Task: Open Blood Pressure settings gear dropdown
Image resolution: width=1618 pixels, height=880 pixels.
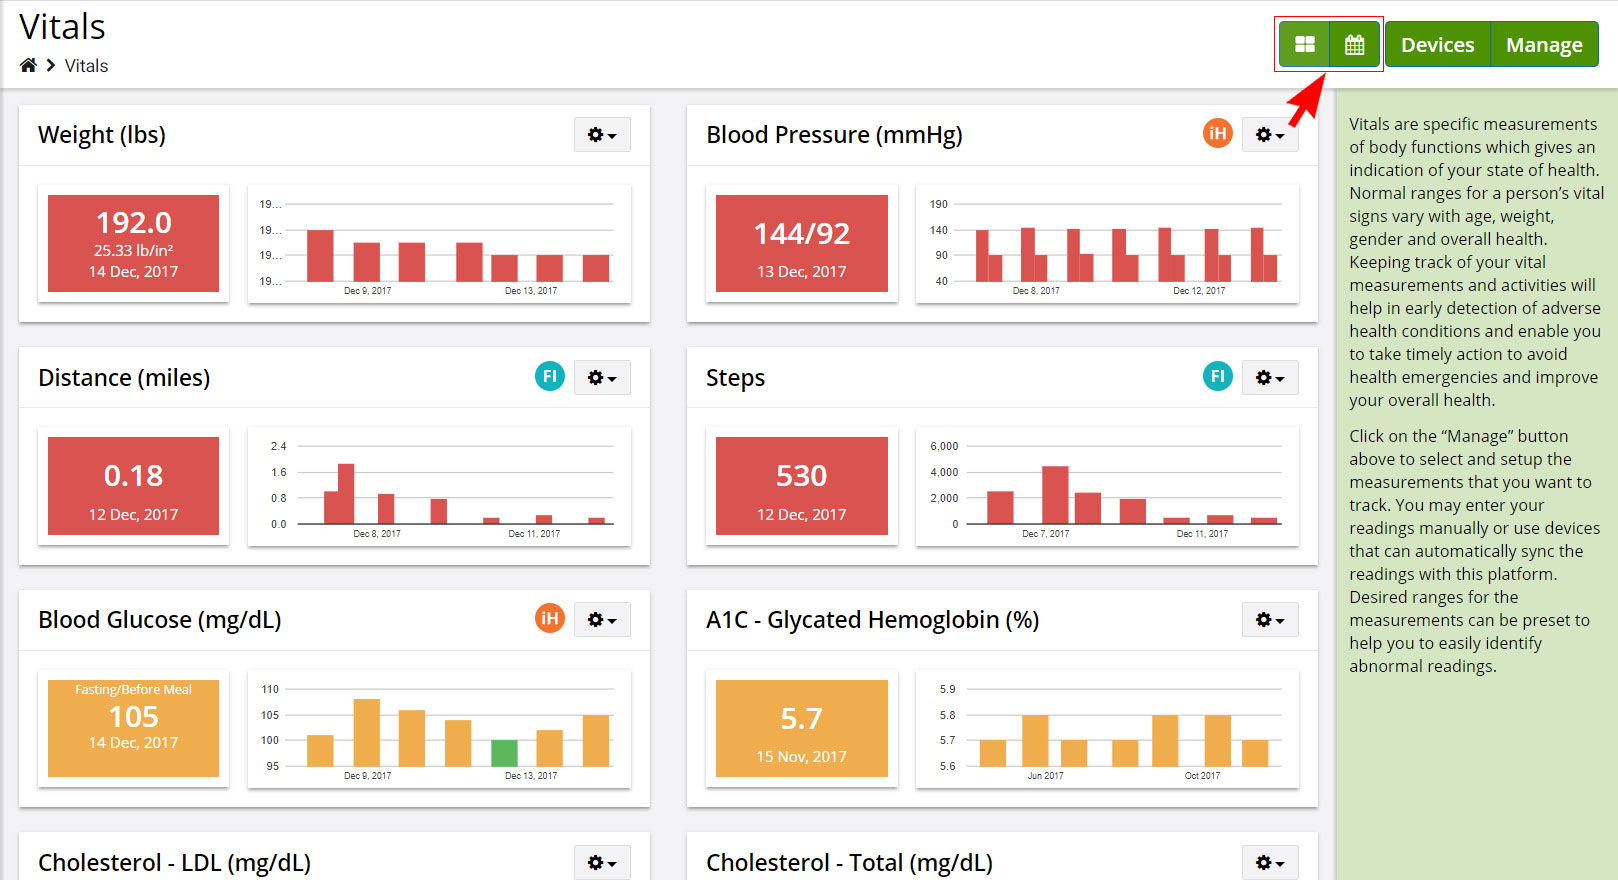Action: click(x=1270, y=134)
